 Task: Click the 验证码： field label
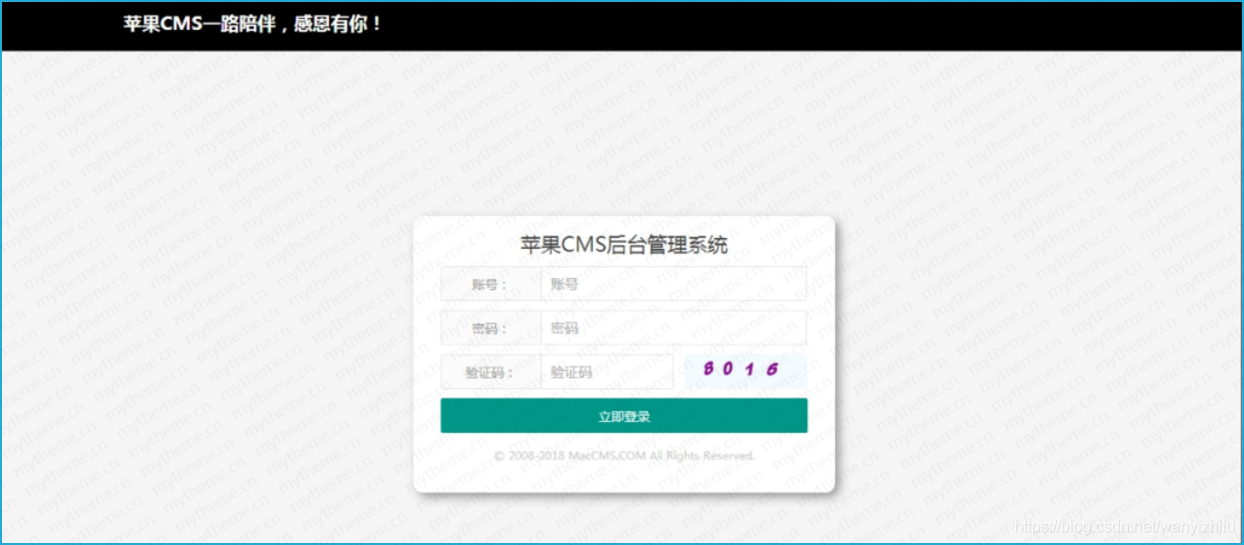490,372
